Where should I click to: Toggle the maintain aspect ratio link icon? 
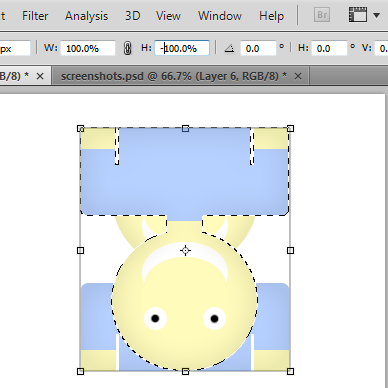[127, 49]
